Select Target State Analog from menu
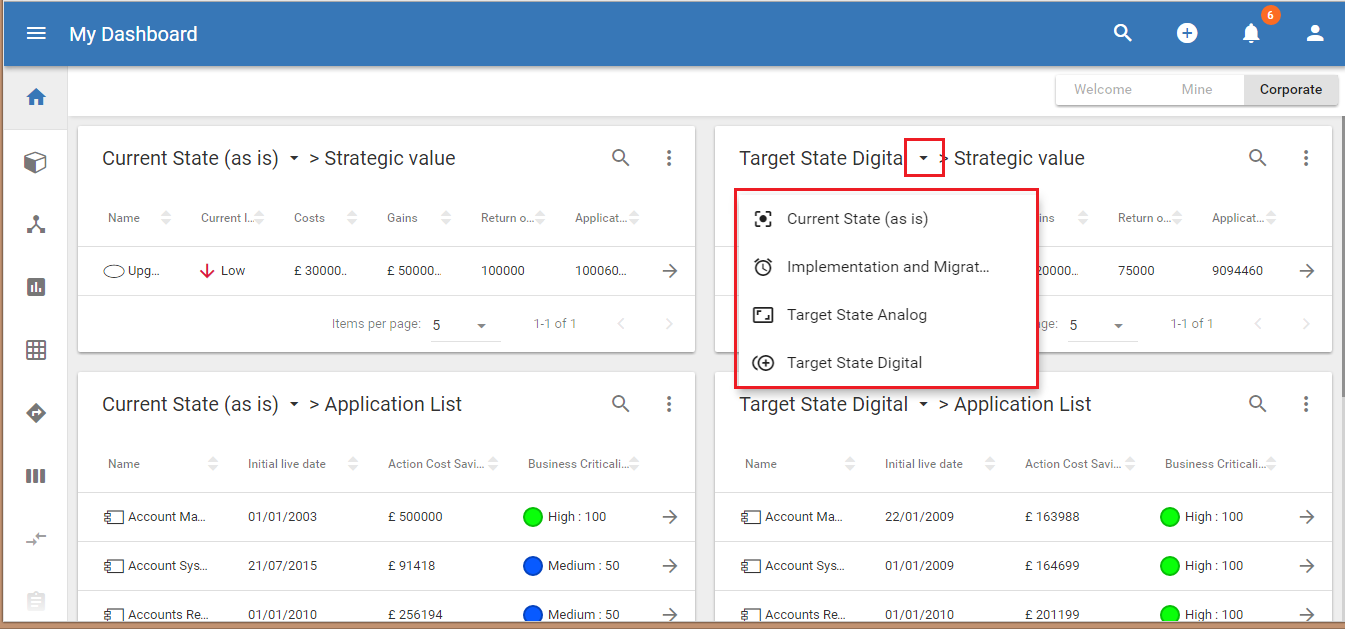 [x=856, y=315]
